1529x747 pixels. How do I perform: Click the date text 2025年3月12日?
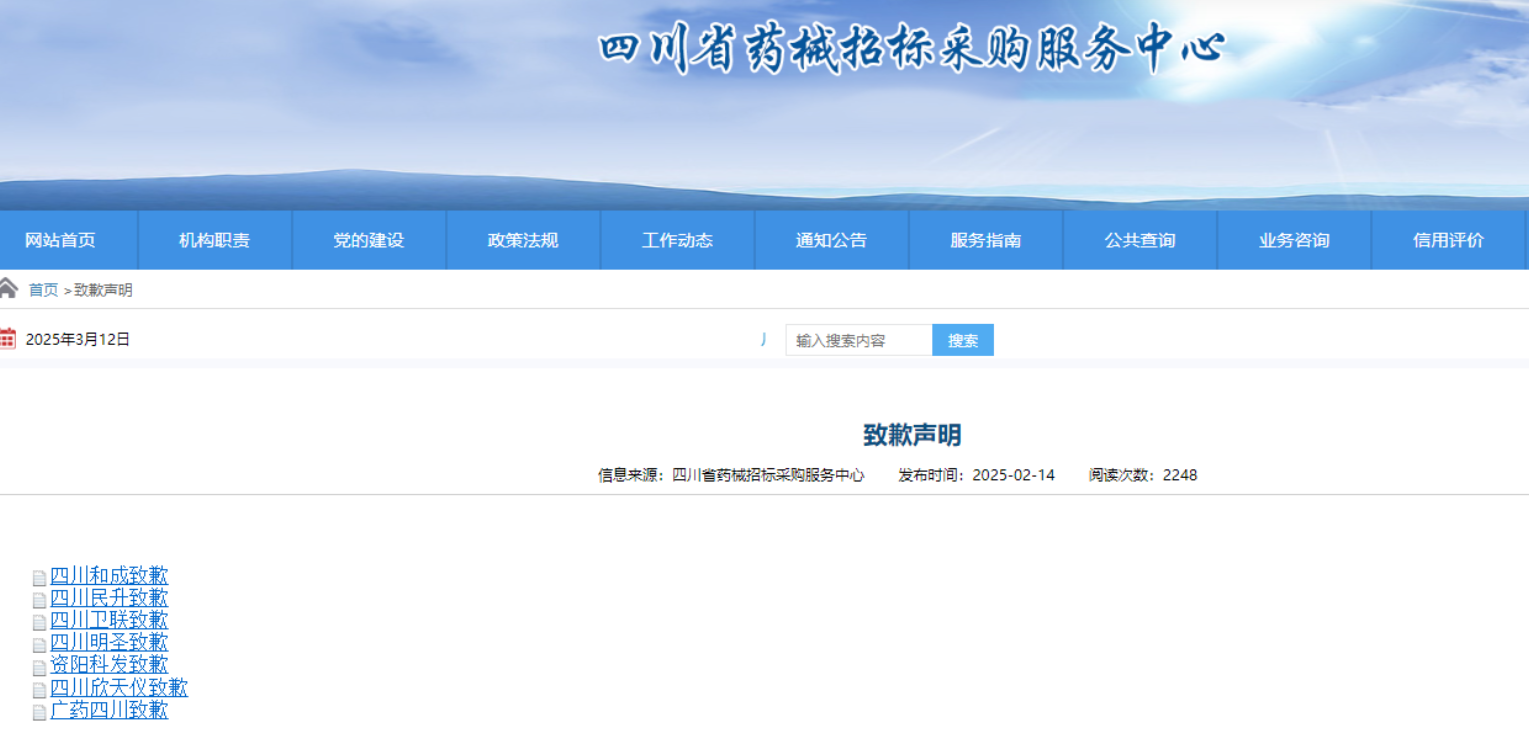pos(78,339)
